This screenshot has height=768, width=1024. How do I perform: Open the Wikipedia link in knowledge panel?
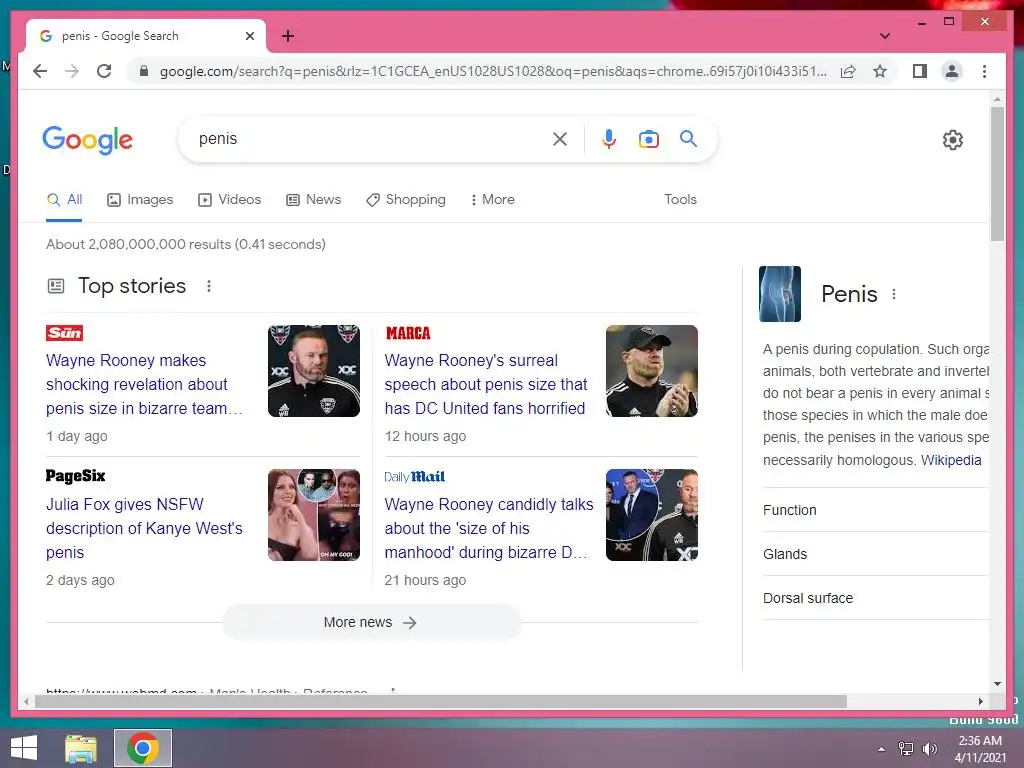[951, 460]
